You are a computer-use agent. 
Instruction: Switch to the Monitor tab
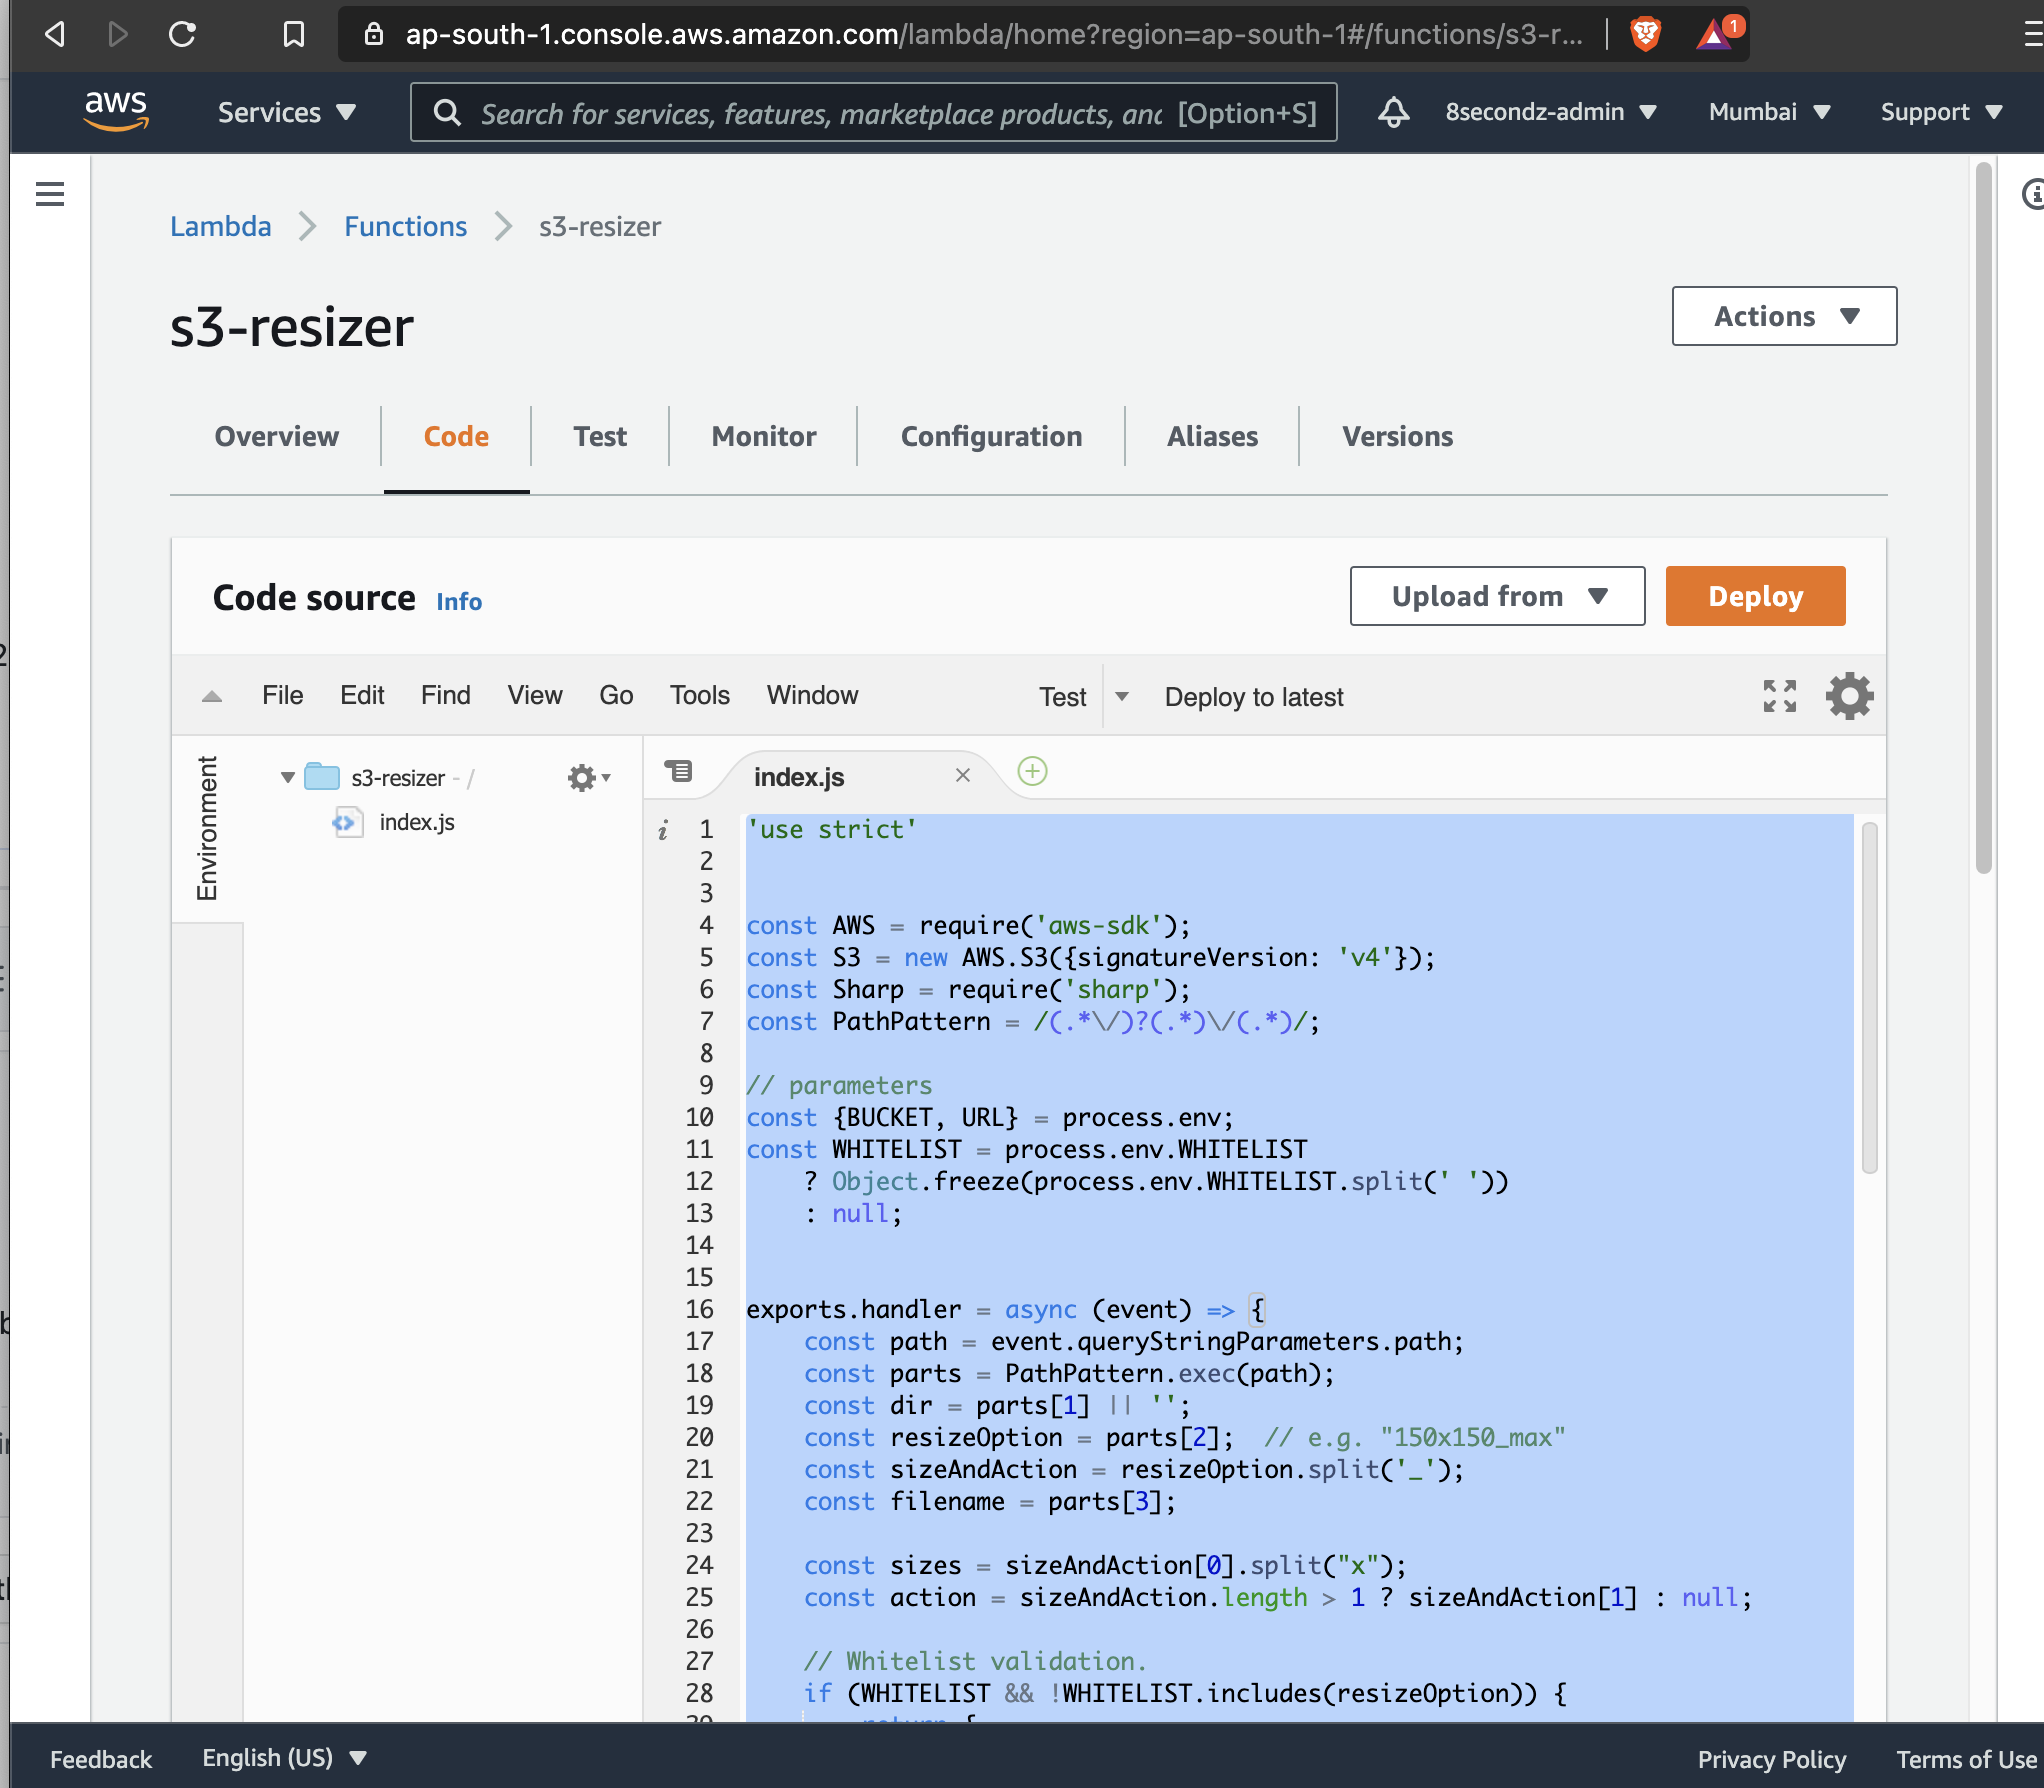point(763,436)
